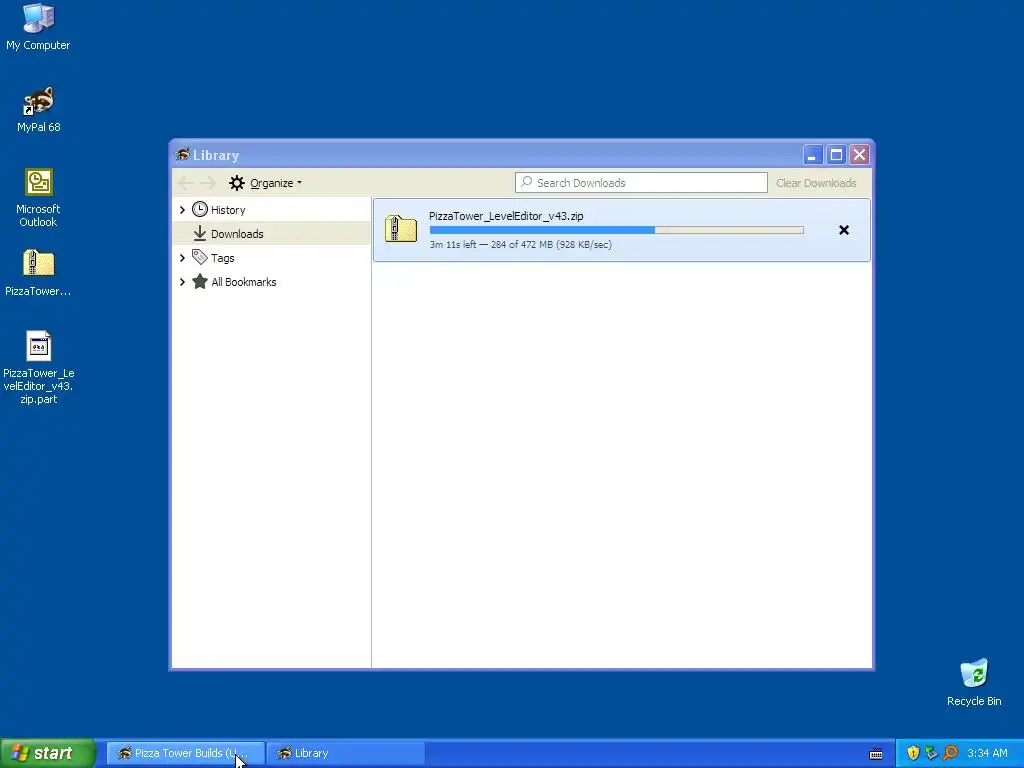Close the Library window

(x=859, y=155)
